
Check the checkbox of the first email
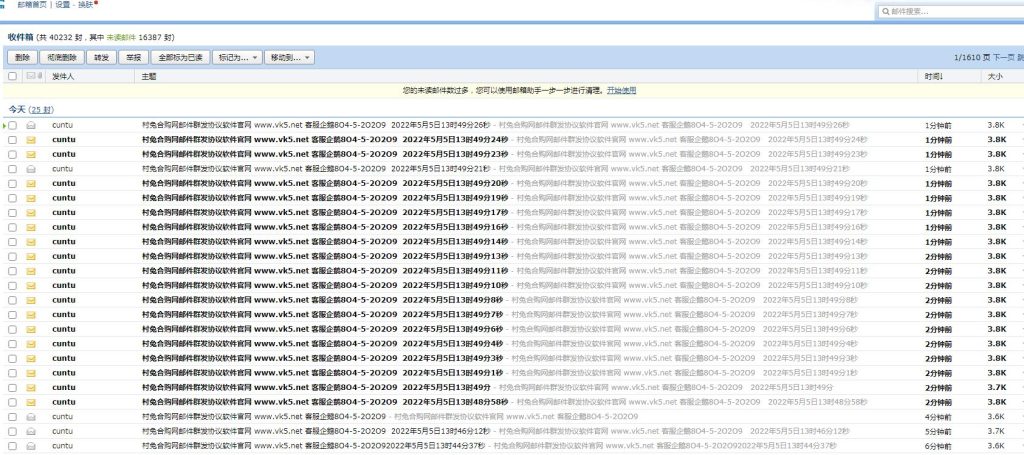point(13,125)
